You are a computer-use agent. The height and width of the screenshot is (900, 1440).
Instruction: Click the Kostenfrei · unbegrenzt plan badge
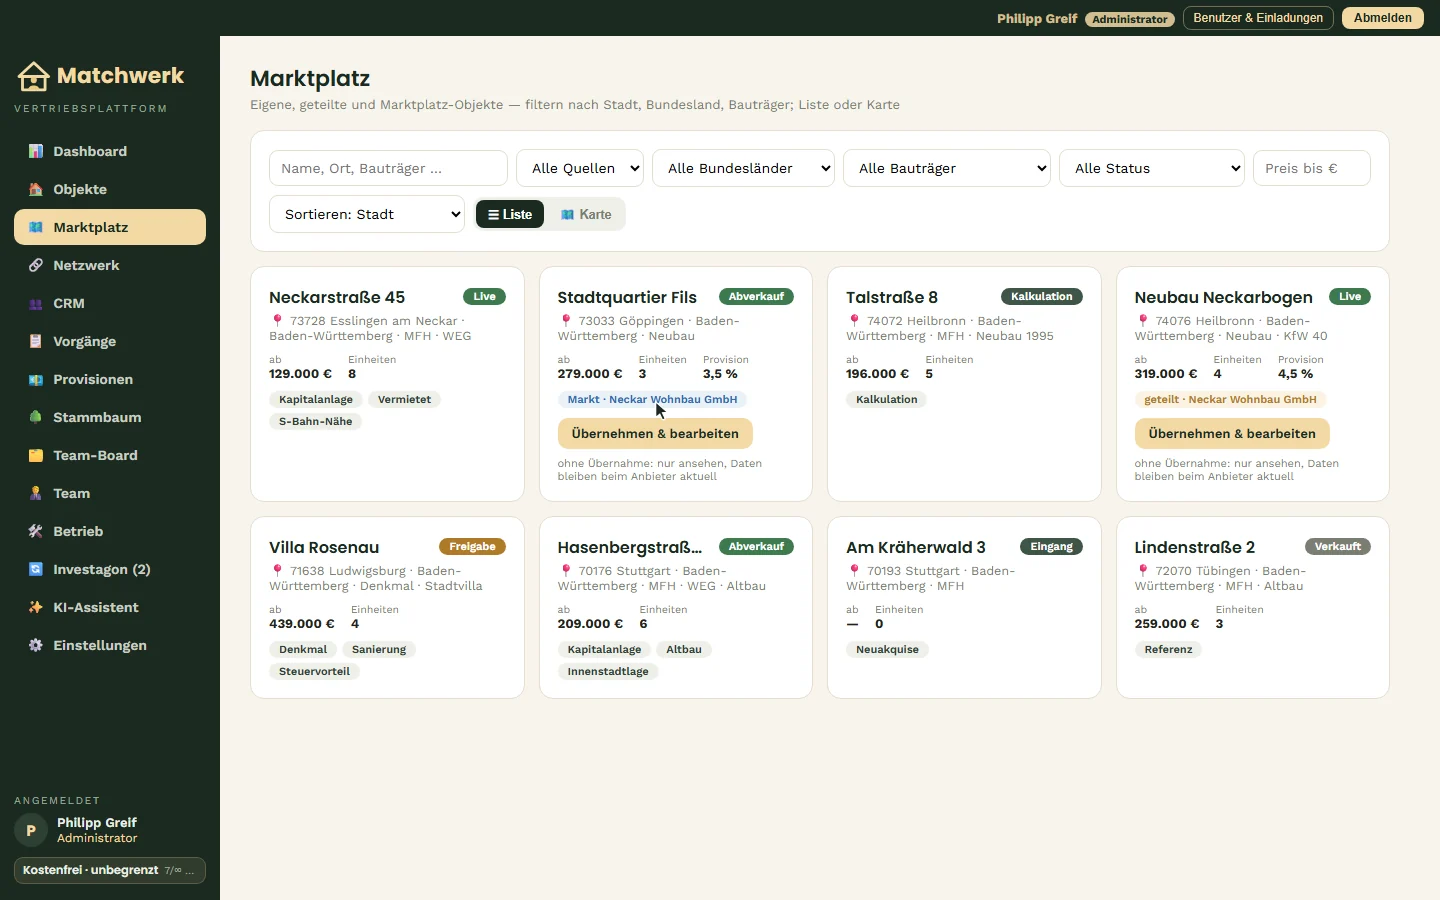click(110, 870)
